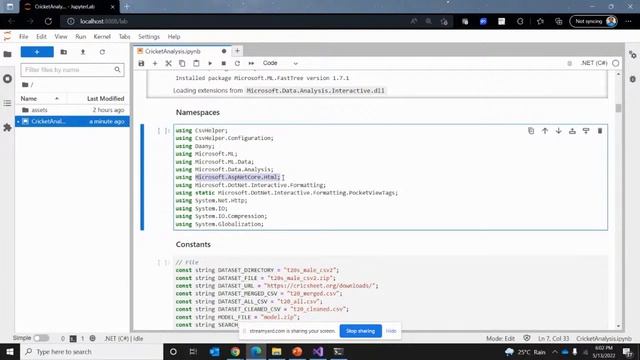Move the active cell down
This screenshot has height=360, width=640.
558,131
